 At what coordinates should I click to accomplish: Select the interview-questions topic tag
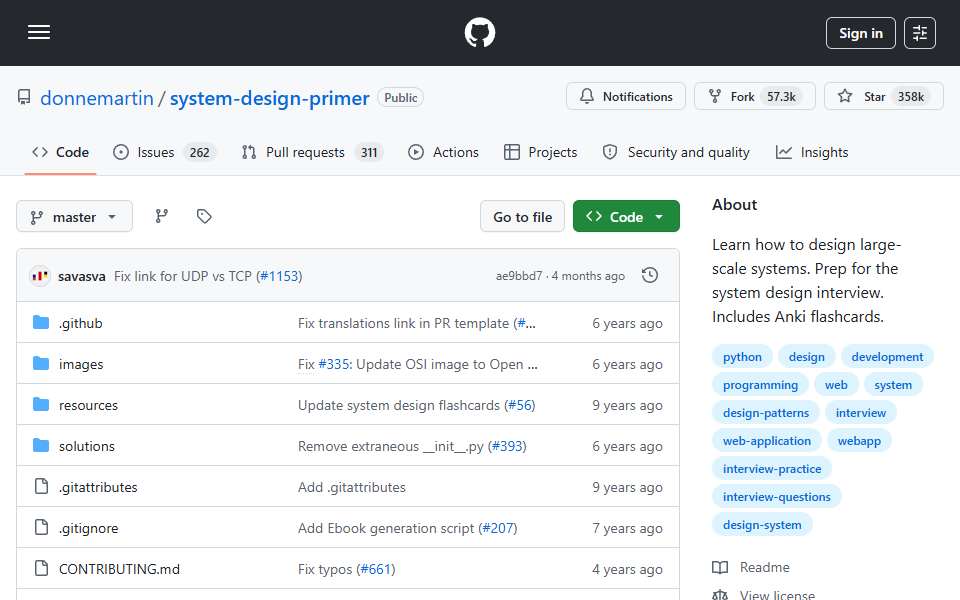[x=776, y=497]
